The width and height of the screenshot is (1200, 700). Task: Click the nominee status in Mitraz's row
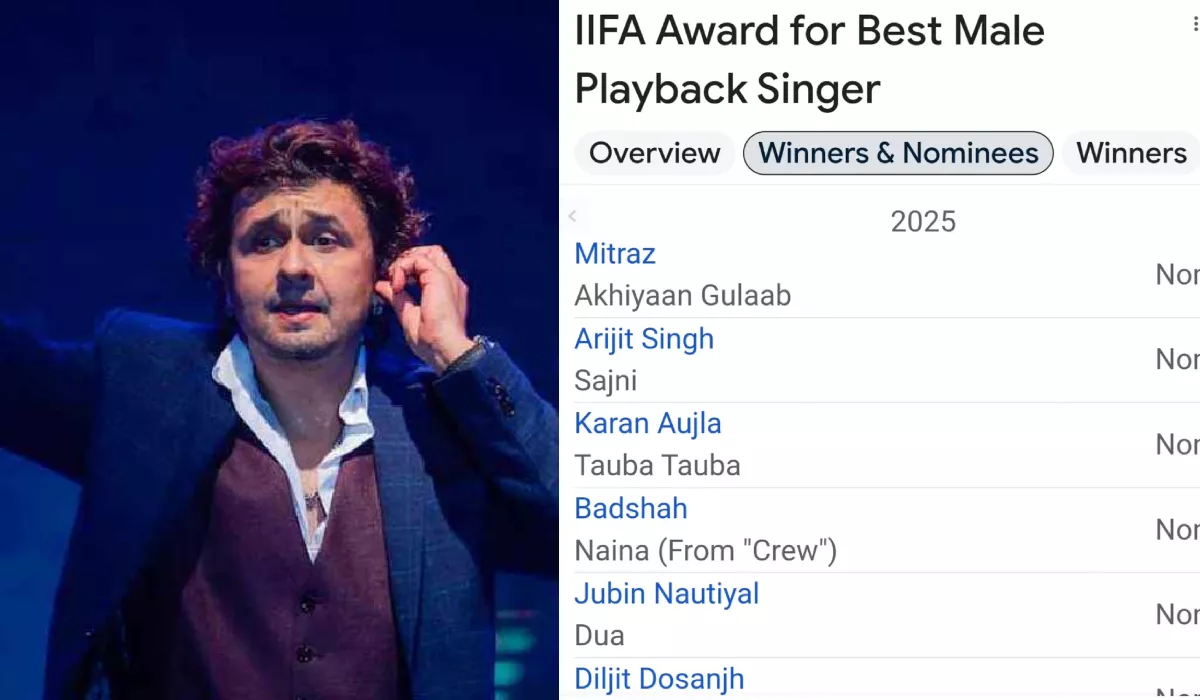(1177, 275)
